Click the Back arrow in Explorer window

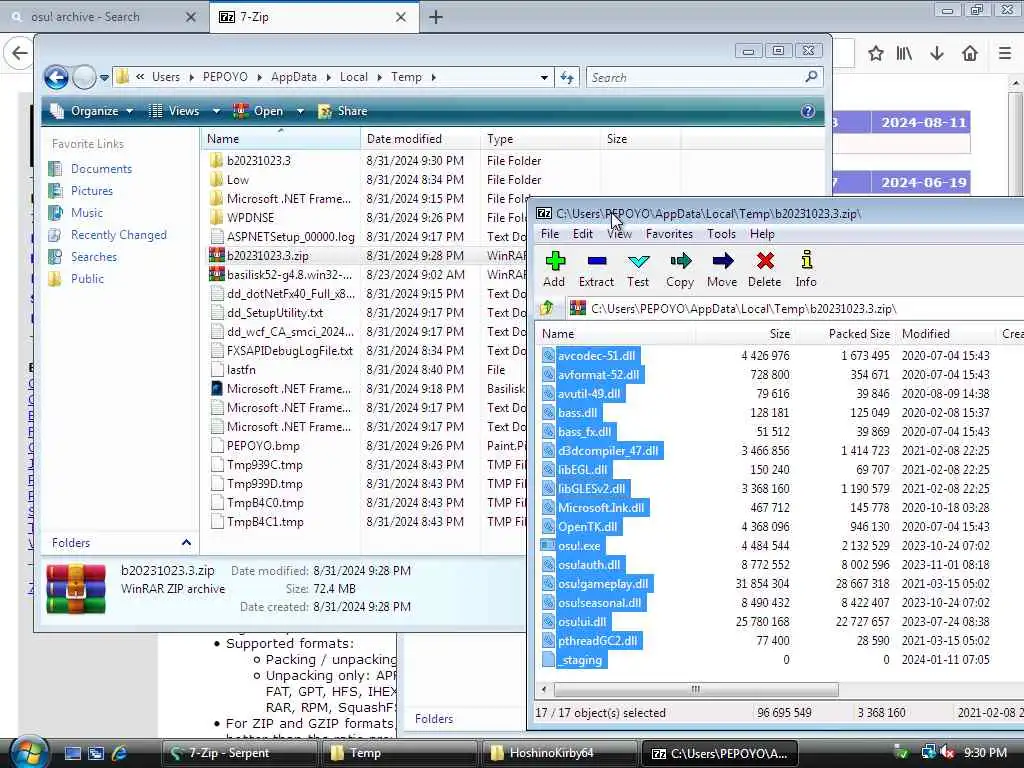[56, 78]
